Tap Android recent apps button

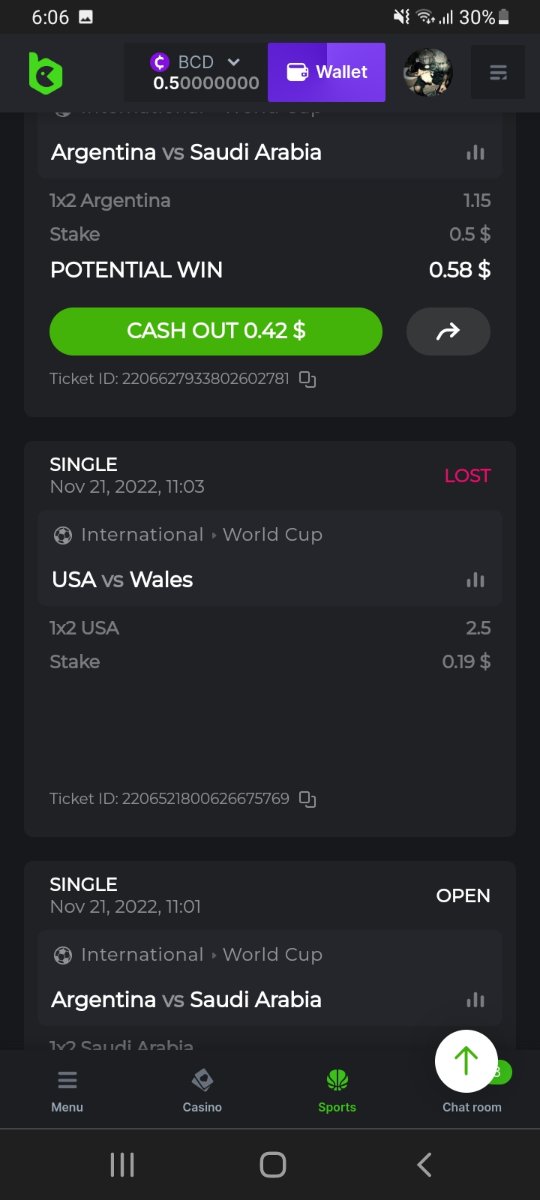pyautogui.click(x=122, y=1164)
